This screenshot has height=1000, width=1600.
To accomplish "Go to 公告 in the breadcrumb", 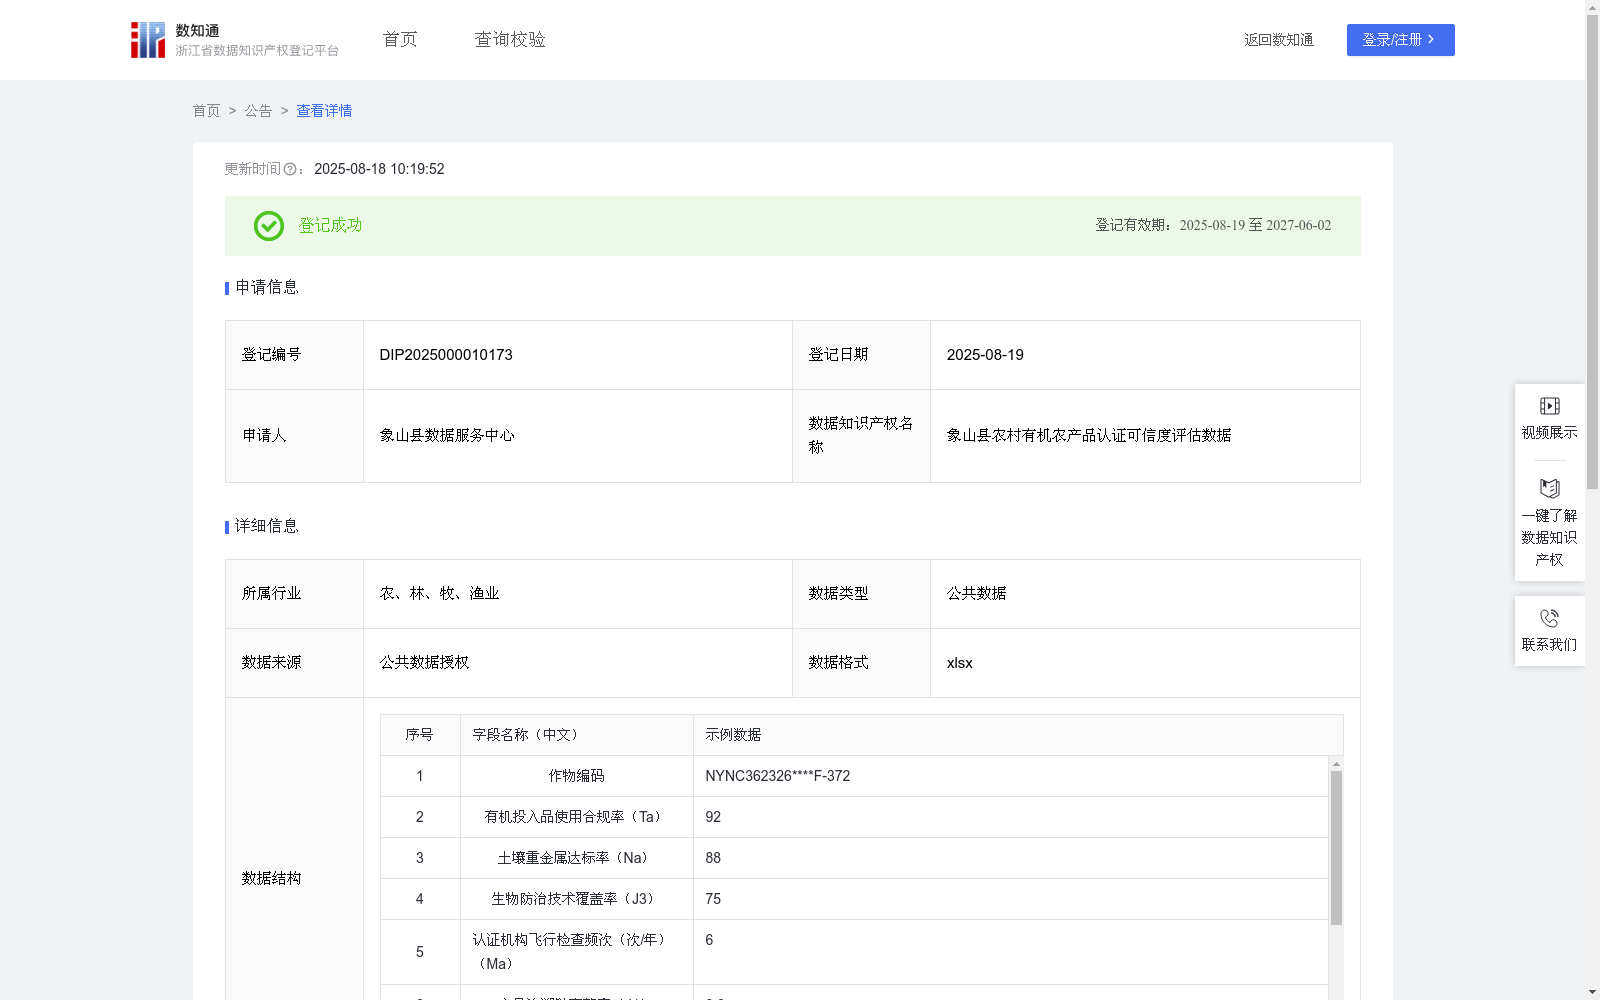I will (x=258, y=111).
